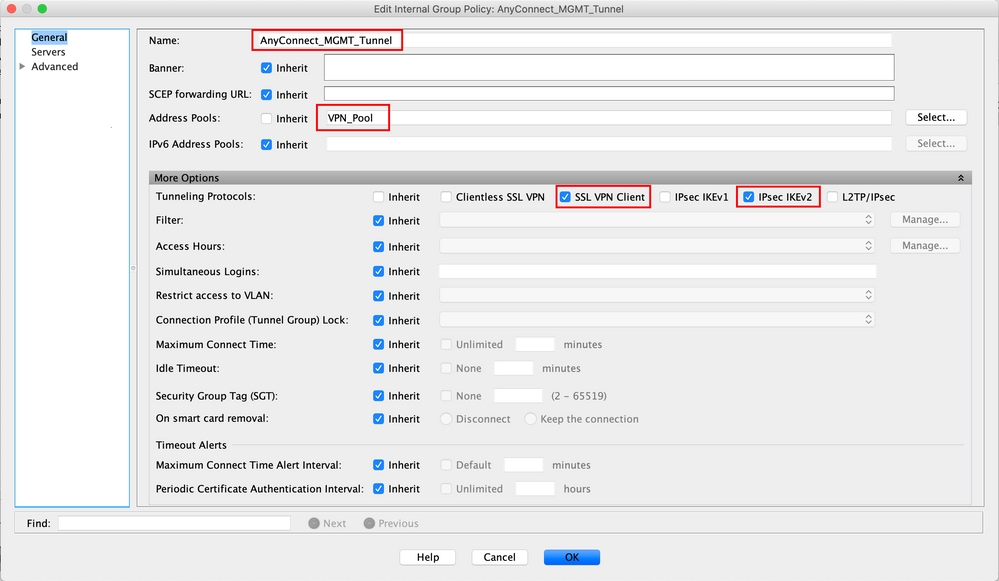Open the Access Hours dropdown

pos(657,246)
